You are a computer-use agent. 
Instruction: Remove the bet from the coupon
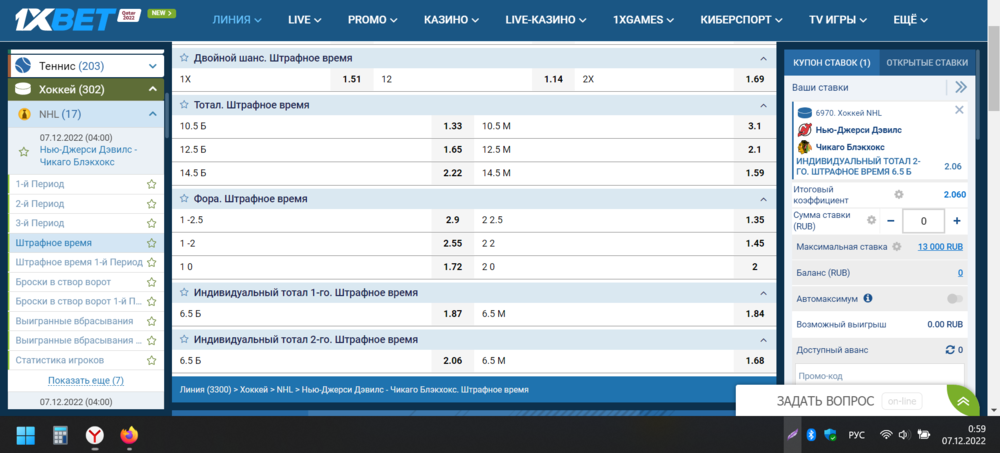[959, 110]
